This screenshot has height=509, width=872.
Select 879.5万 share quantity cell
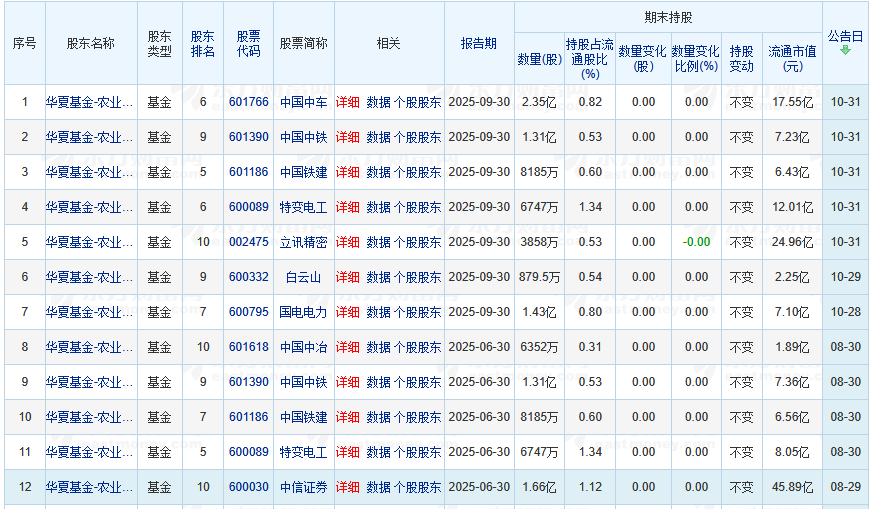click(539, 277)
